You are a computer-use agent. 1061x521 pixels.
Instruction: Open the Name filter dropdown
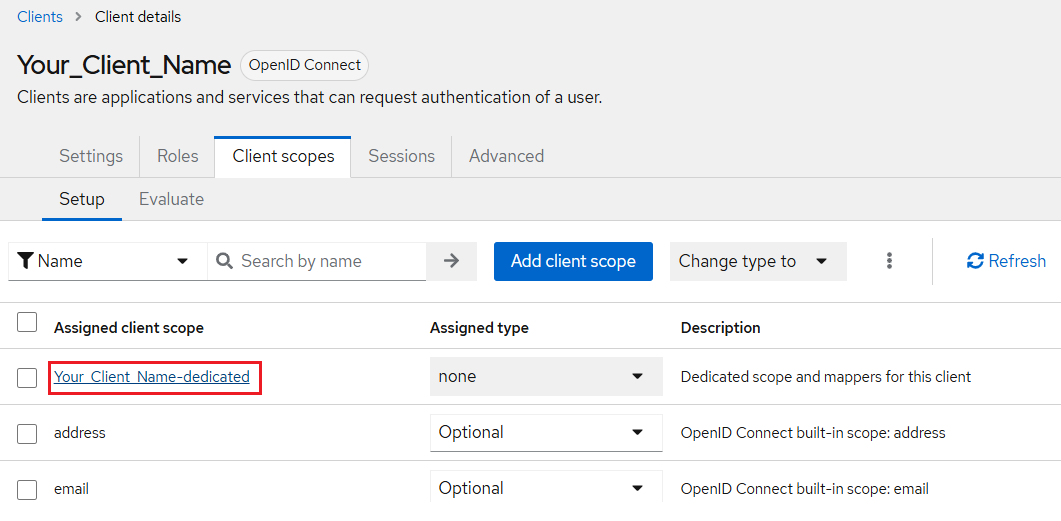coord(106,261)
